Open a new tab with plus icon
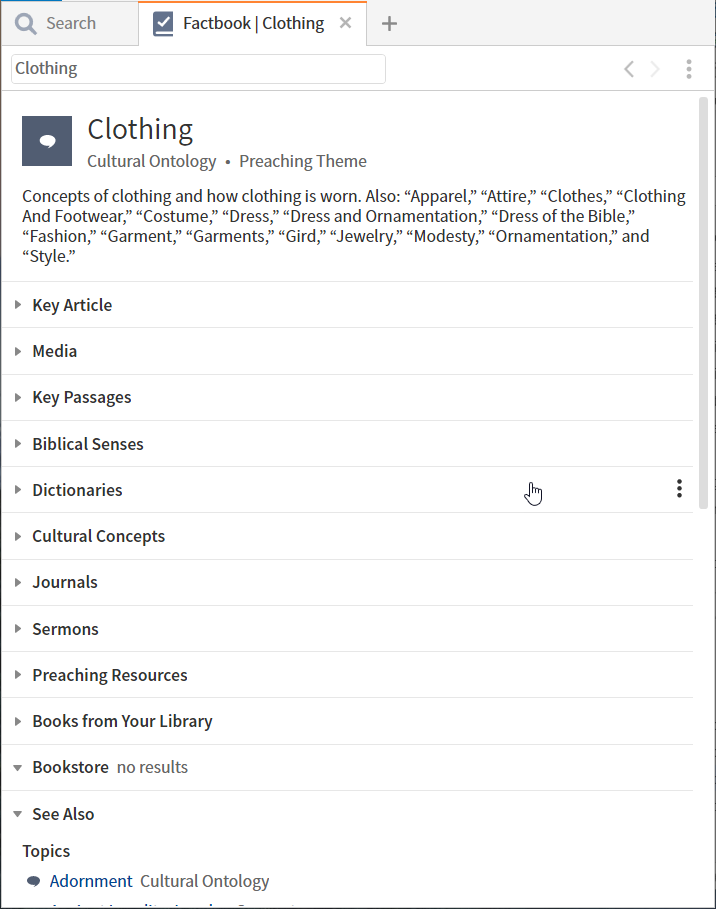716x909 pixels. pos(390,24)
